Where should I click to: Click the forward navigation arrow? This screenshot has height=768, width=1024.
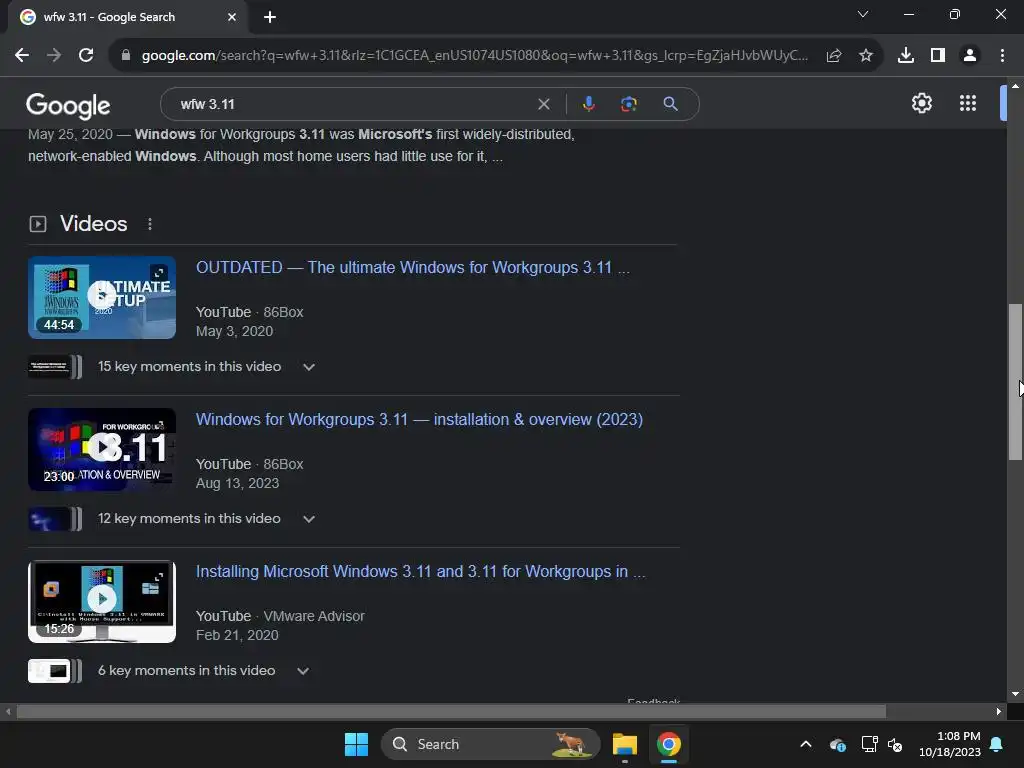tap(54, 56)
